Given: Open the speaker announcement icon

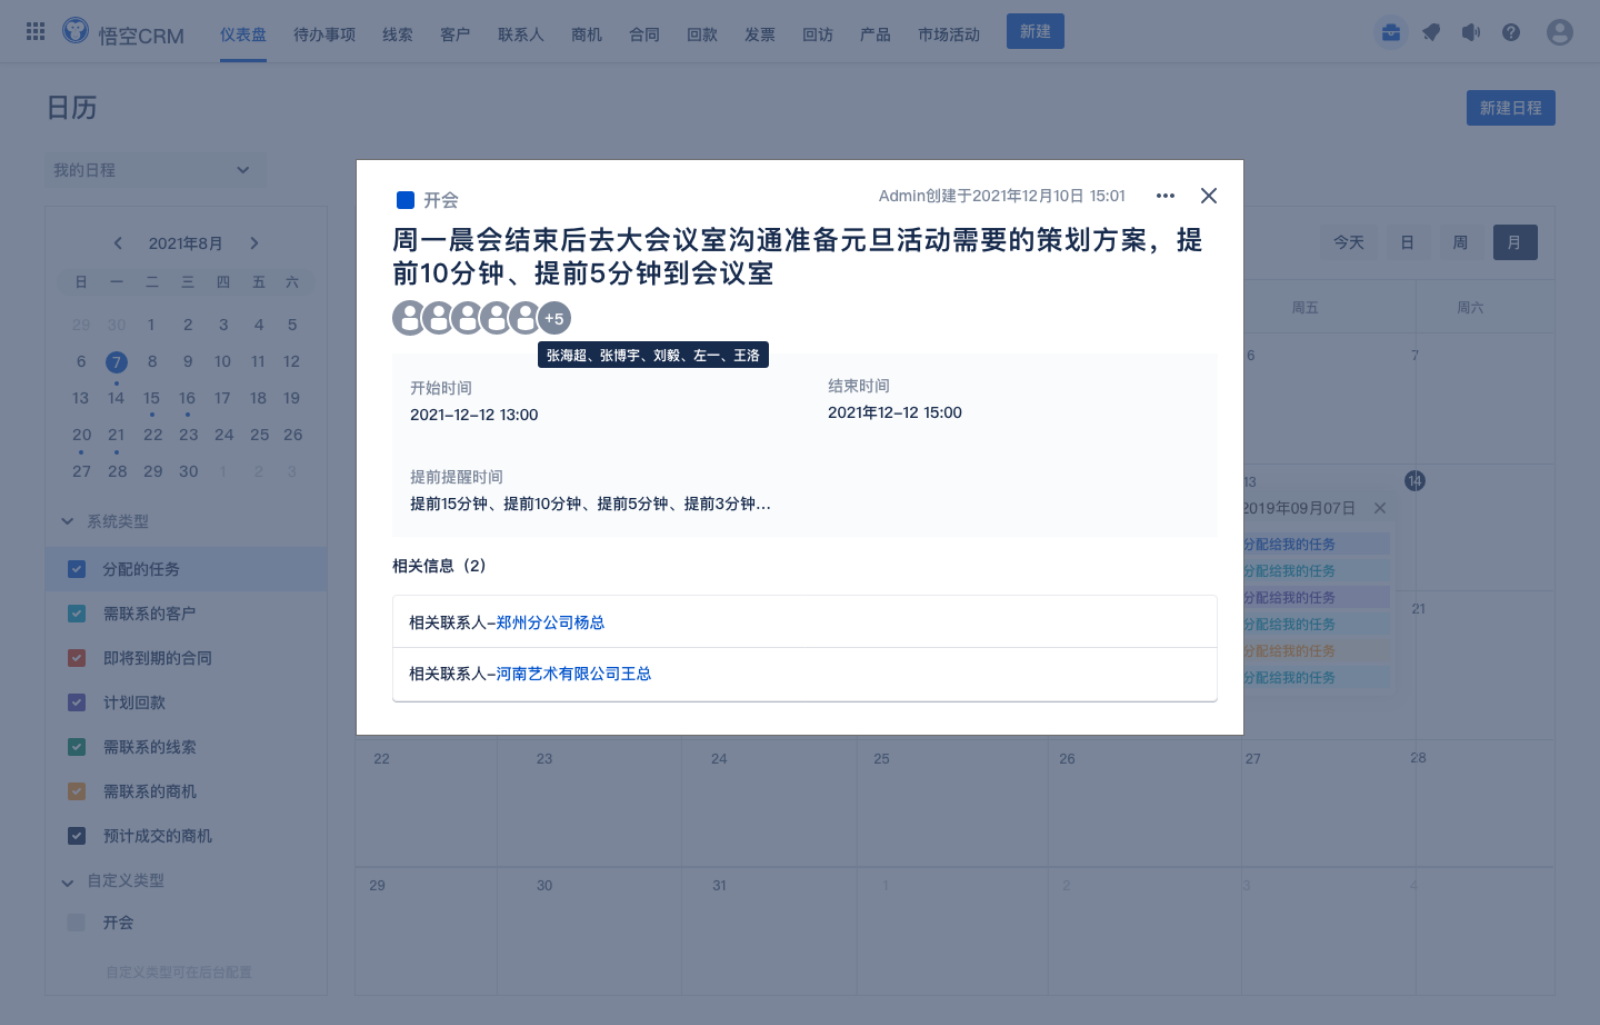Looking at the screenshot, I should 1471,33.
